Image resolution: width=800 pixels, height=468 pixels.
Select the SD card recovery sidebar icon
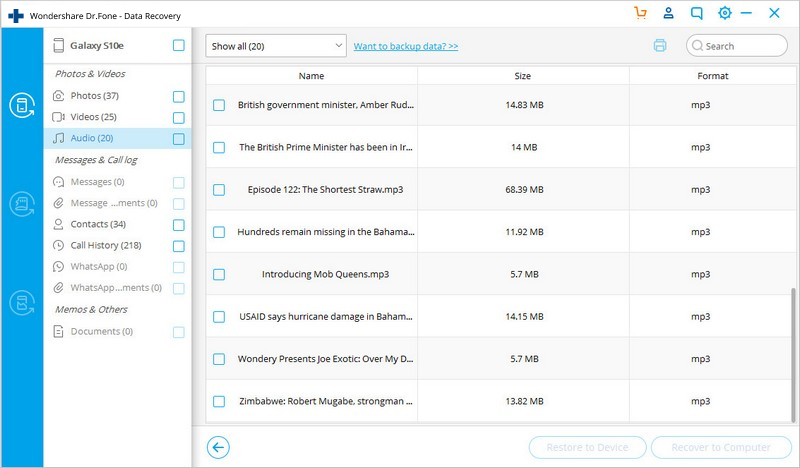click(x=22, y=204)
